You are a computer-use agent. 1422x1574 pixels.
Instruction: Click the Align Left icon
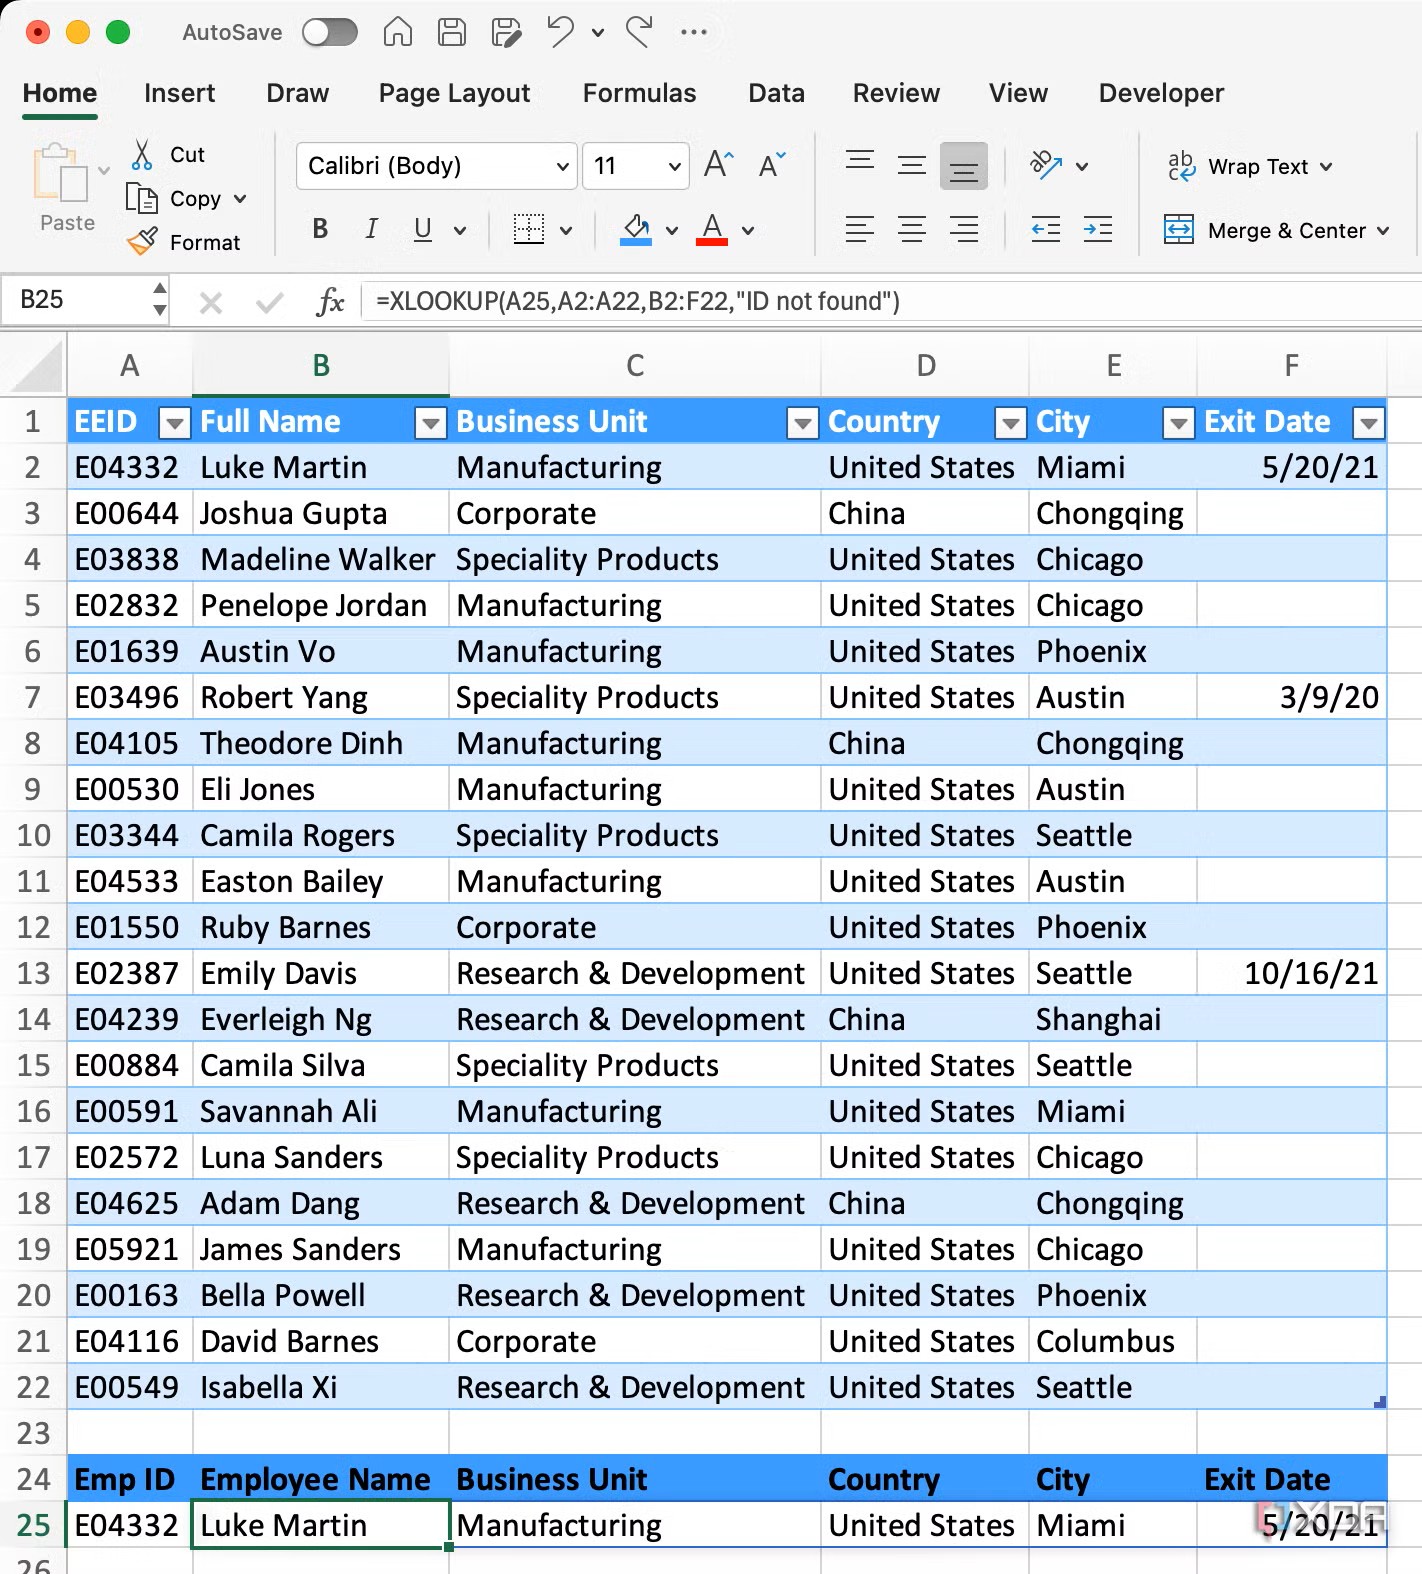pos(860,229)
